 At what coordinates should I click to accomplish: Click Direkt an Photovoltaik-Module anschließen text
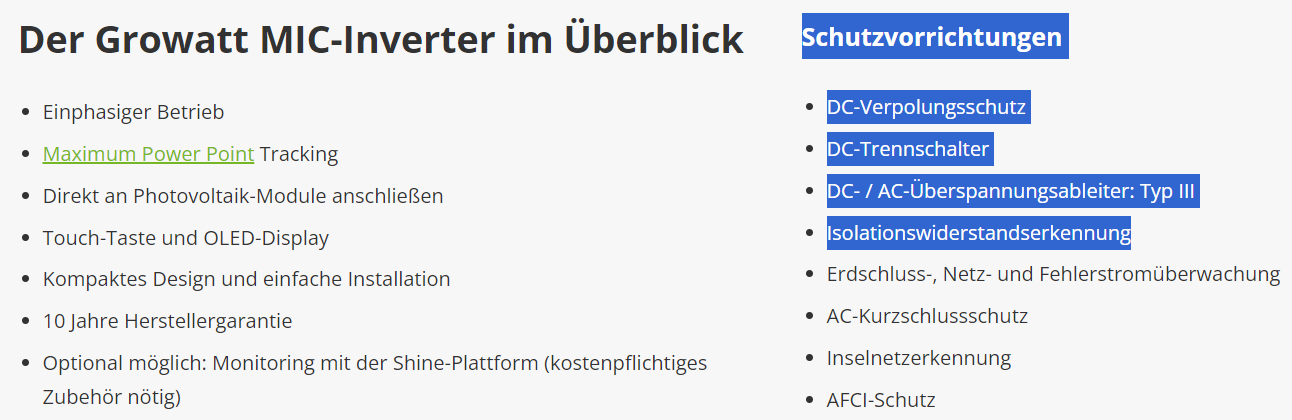(x=243, y=196)
